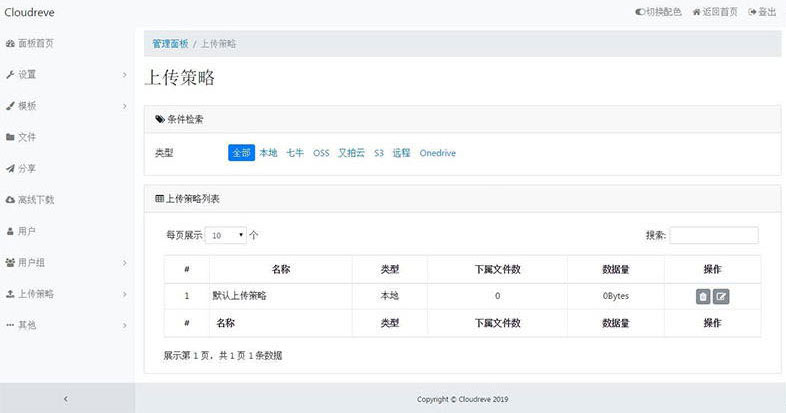Filter policies by 本地 type

tap(268, 153)
